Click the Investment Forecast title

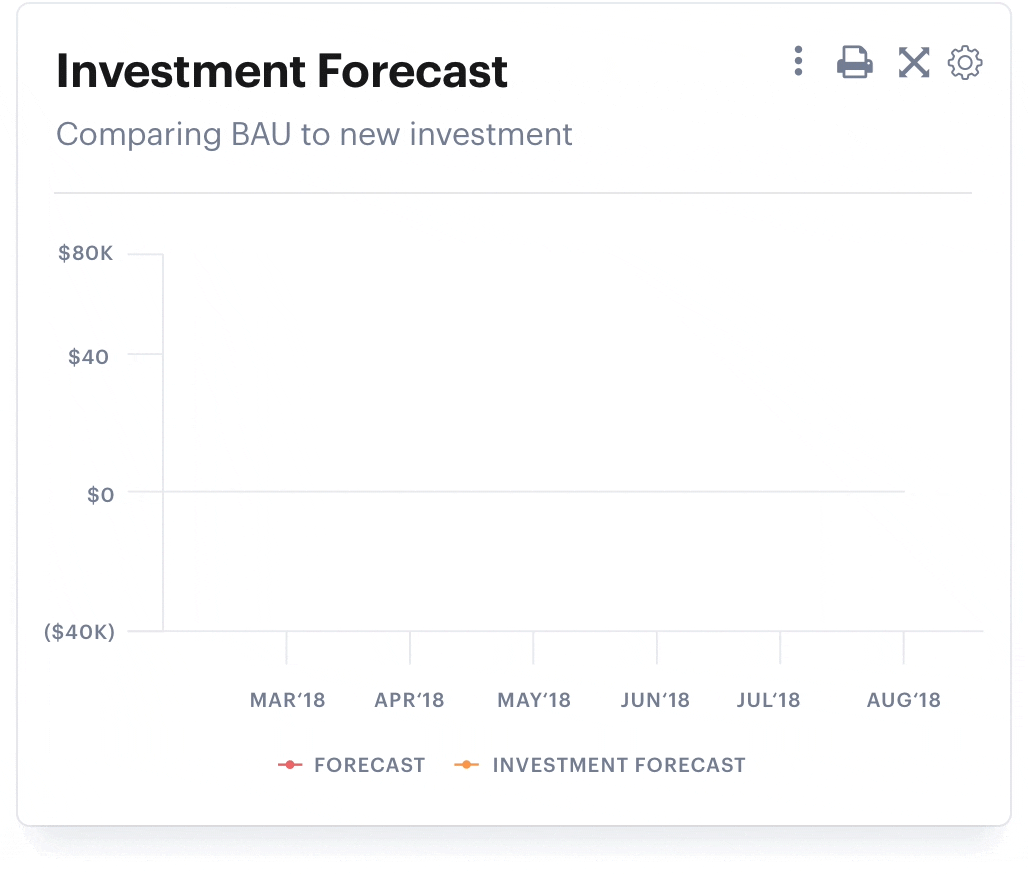pos(282,71)
